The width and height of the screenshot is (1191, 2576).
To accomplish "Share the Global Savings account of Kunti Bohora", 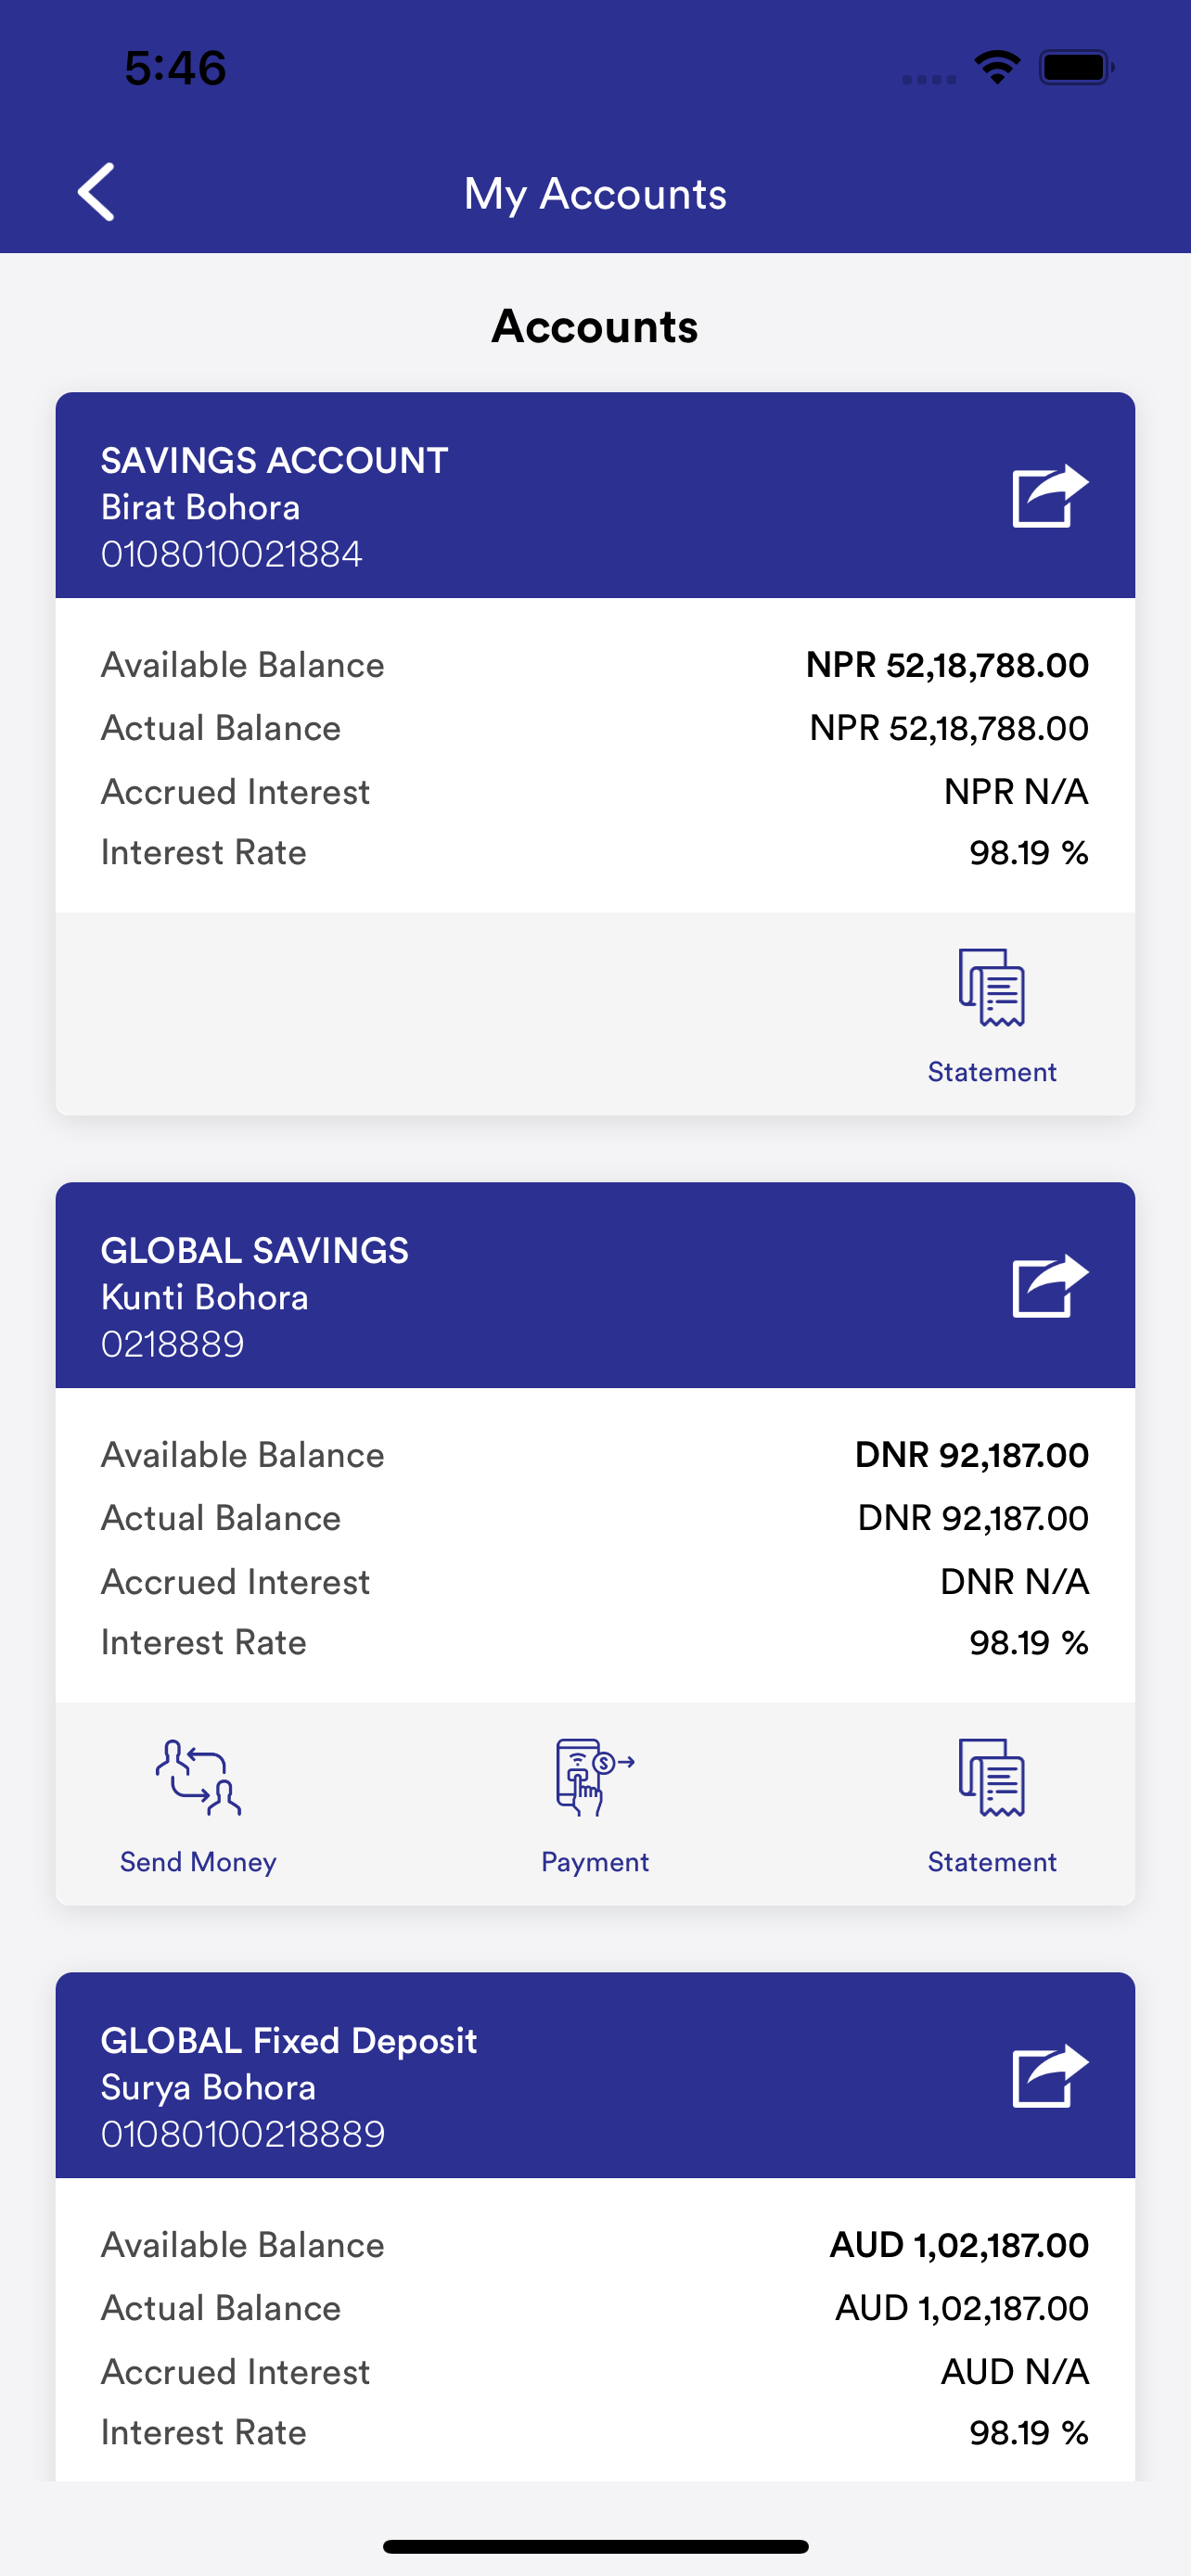I will (x=1050, y=1285).
